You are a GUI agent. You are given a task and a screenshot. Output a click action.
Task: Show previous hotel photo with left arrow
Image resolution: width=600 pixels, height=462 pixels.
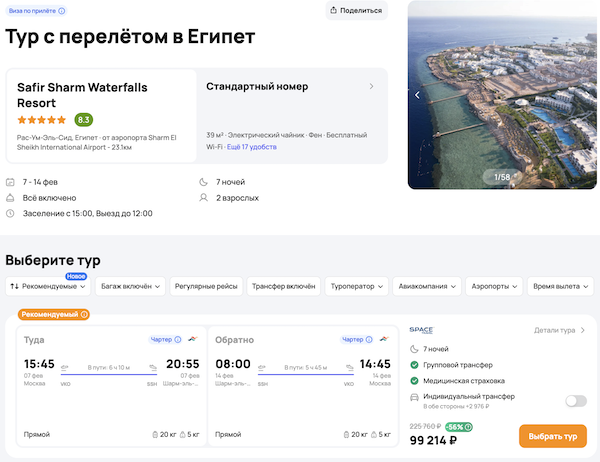pos(419,95)
